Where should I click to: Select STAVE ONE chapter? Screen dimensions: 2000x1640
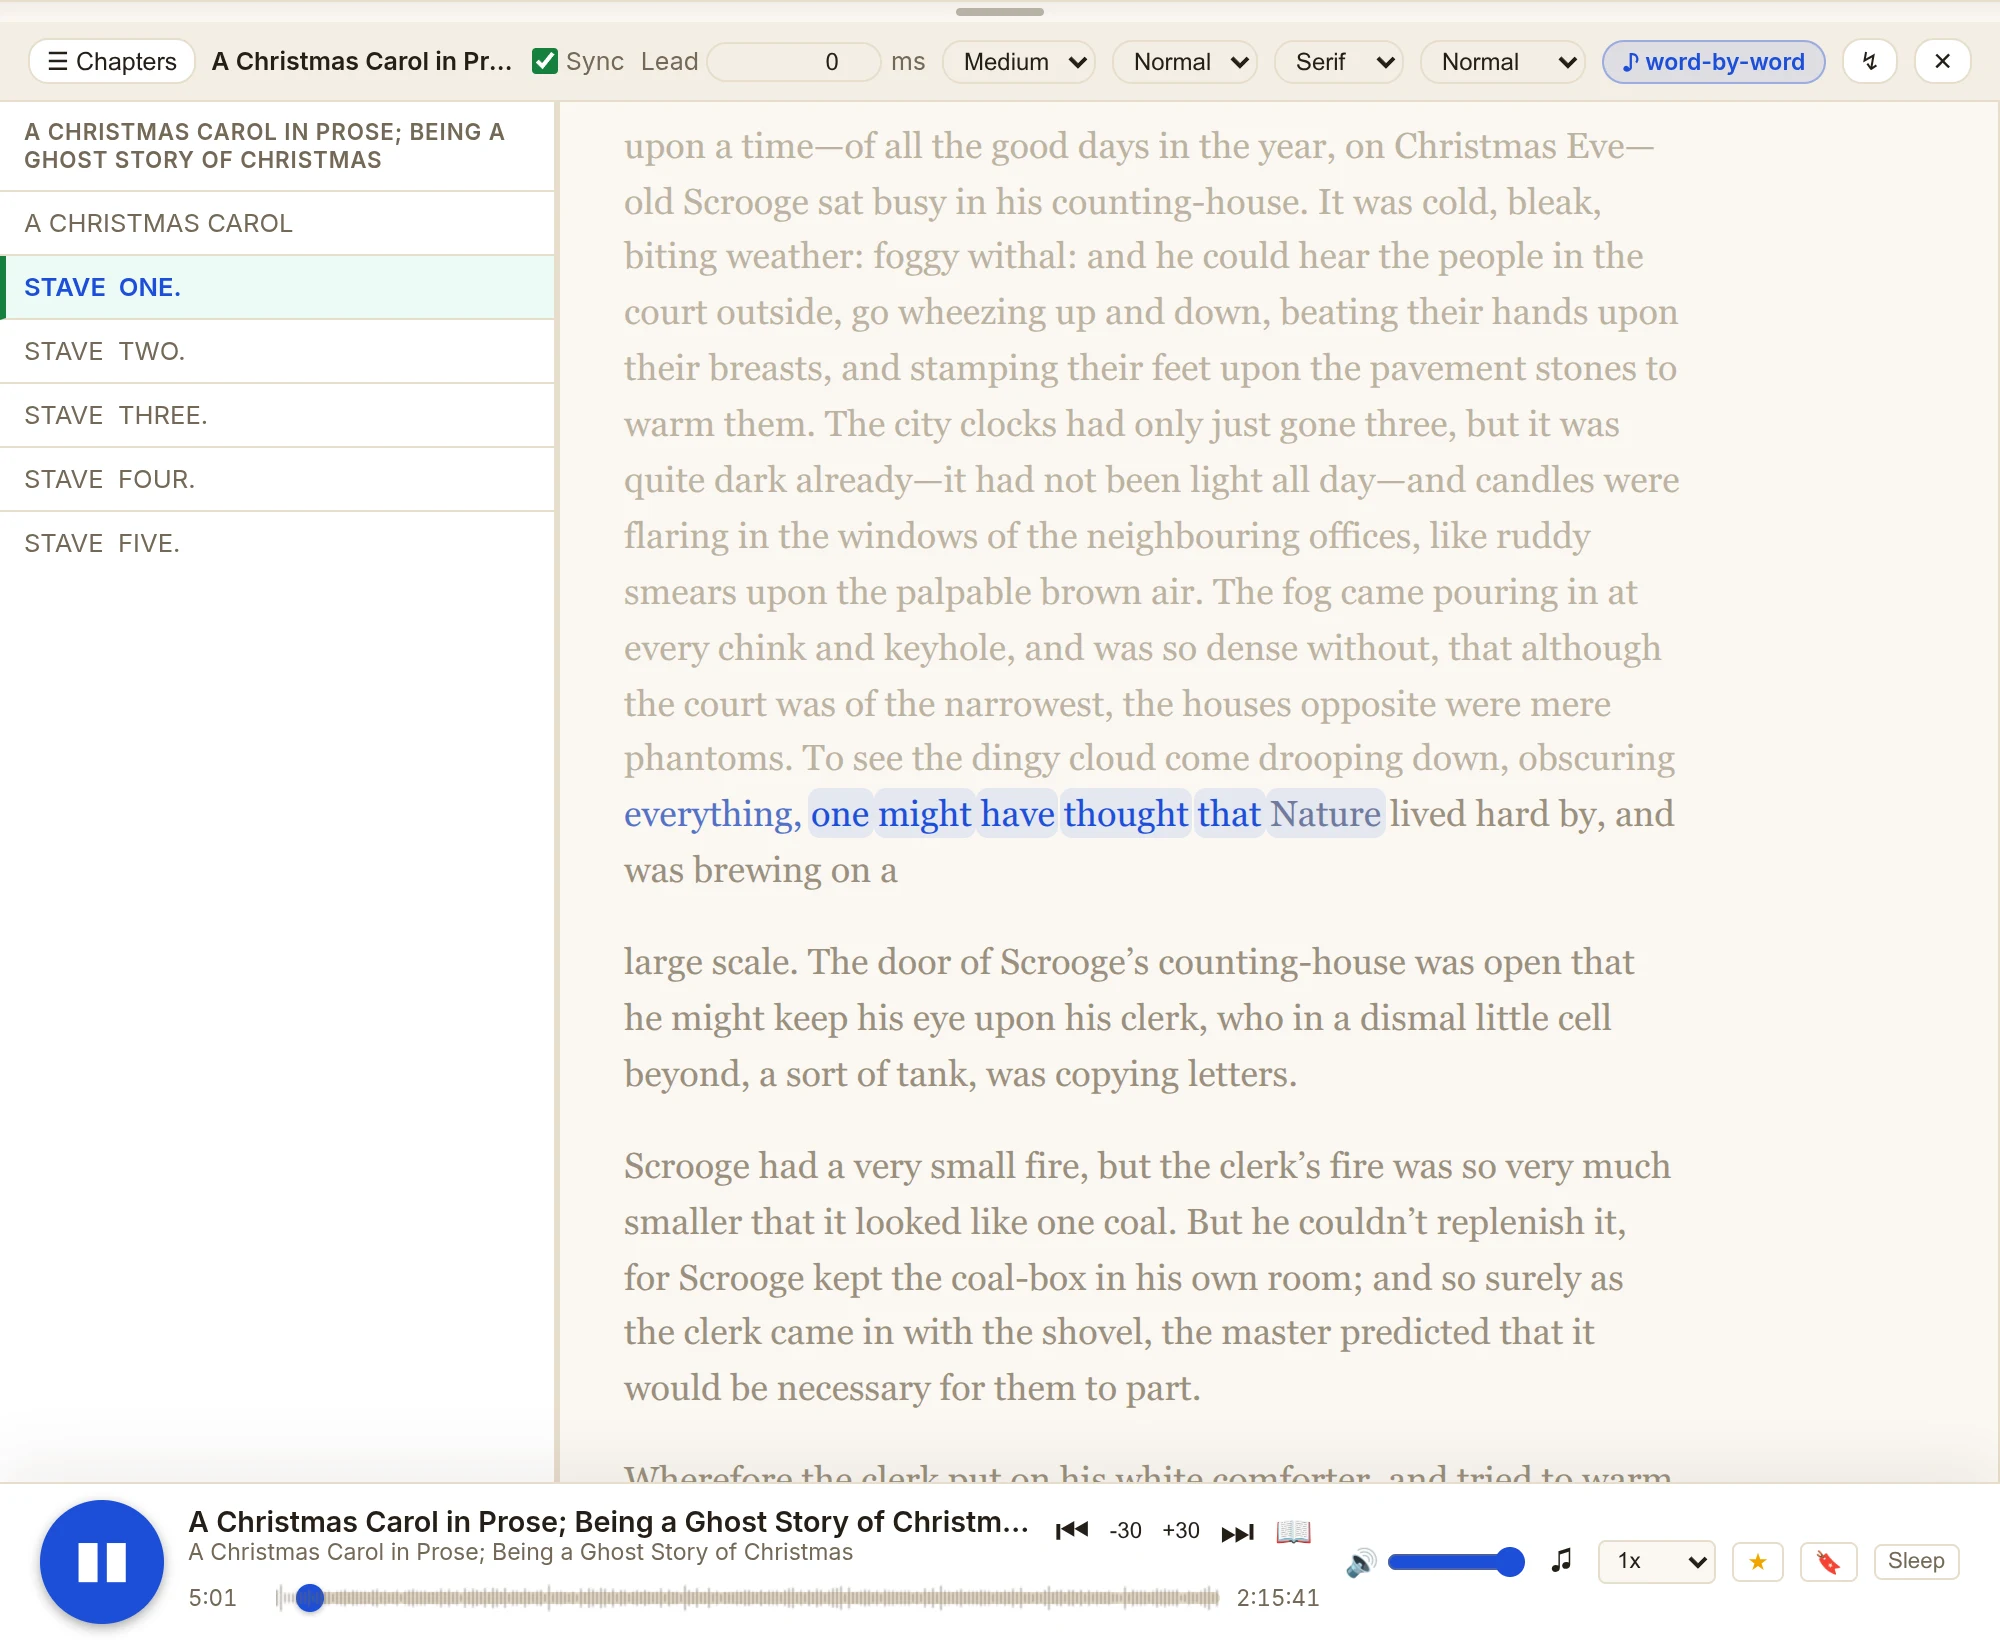(277, 287)
